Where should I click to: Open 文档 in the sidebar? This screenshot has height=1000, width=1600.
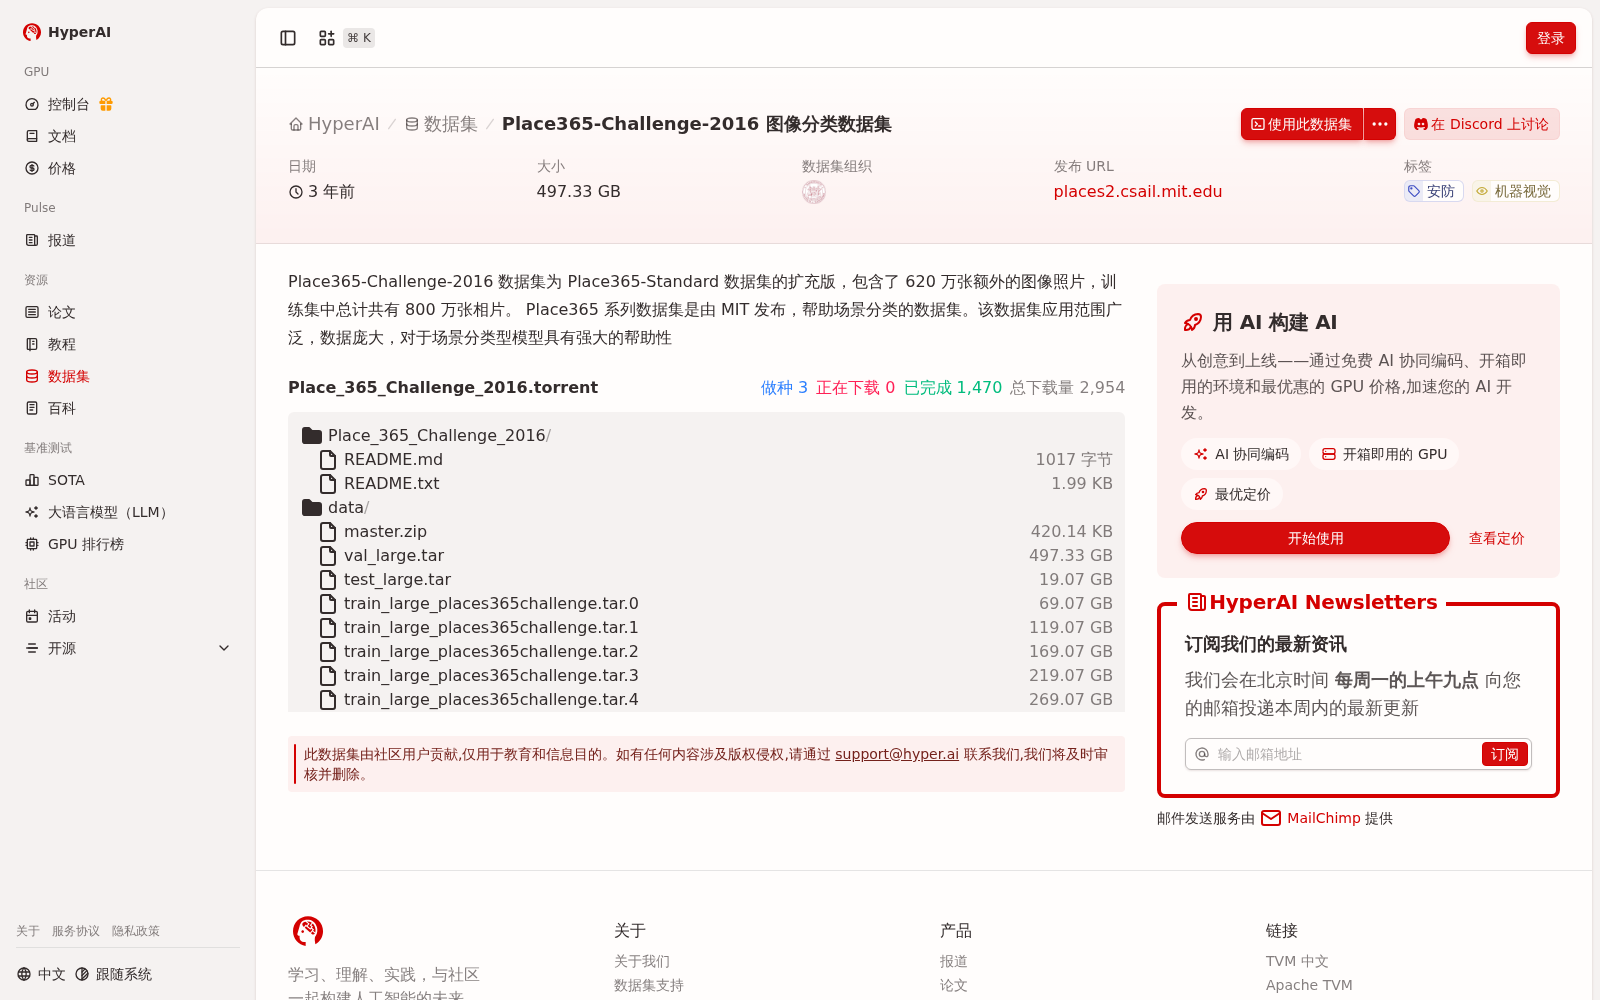[x=61, y=136]
